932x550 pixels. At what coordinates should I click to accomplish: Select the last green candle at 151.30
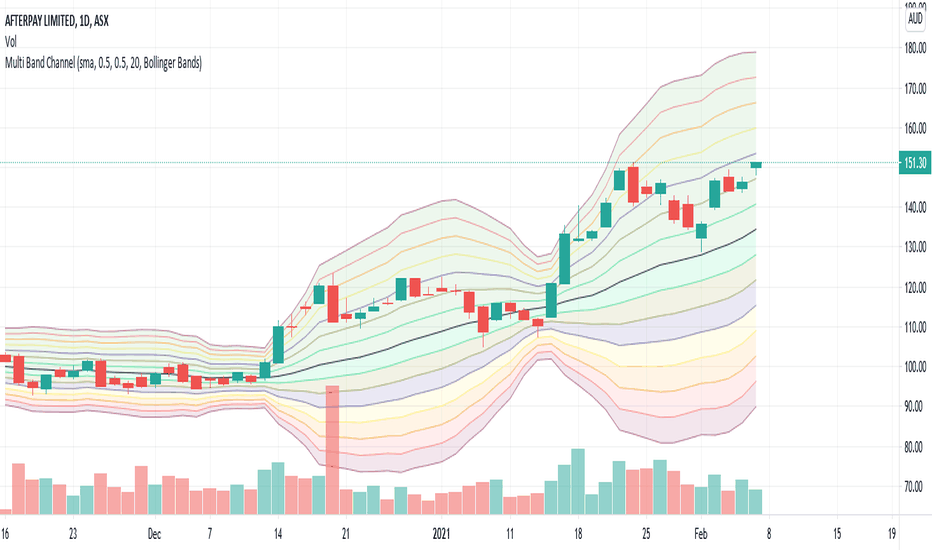756,165
